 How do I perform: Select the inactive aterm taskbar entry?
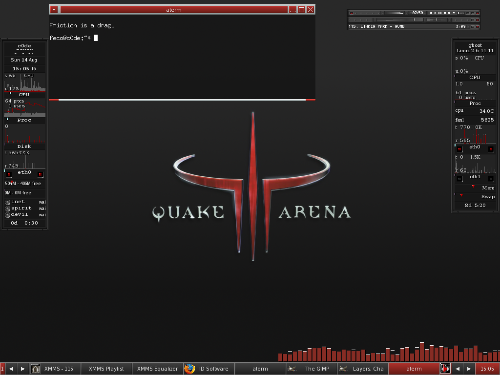pyautogui.click(x=260, y=369)
